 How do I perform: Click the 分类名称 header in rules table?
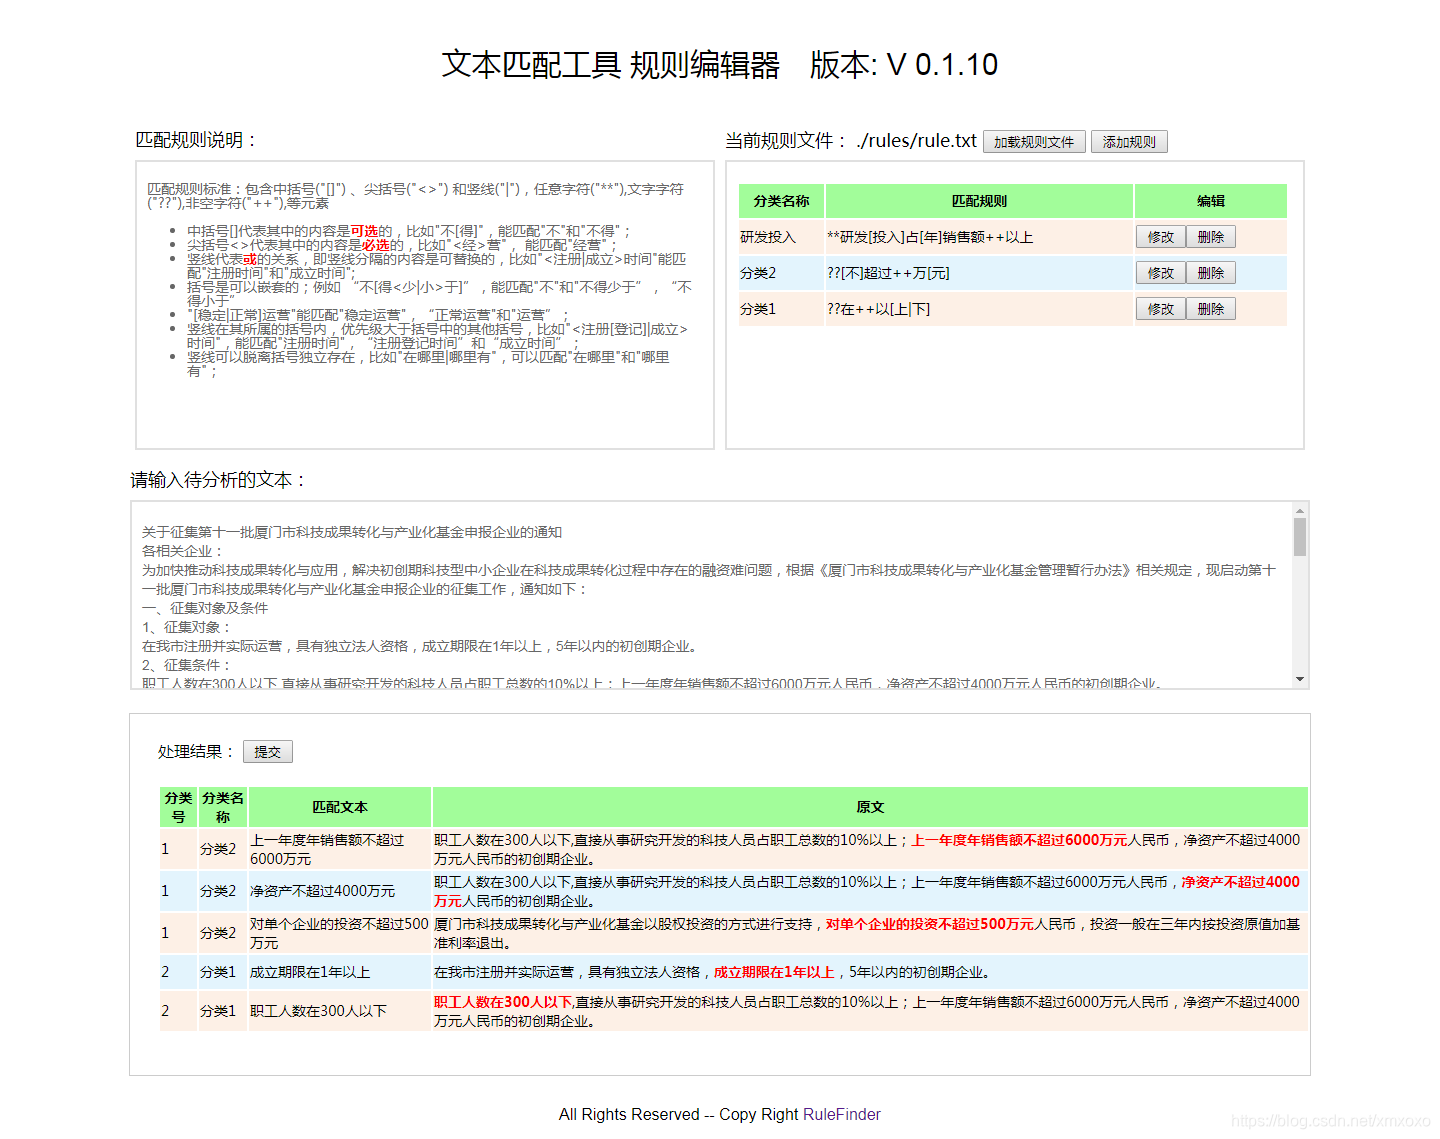pos(781,201)
